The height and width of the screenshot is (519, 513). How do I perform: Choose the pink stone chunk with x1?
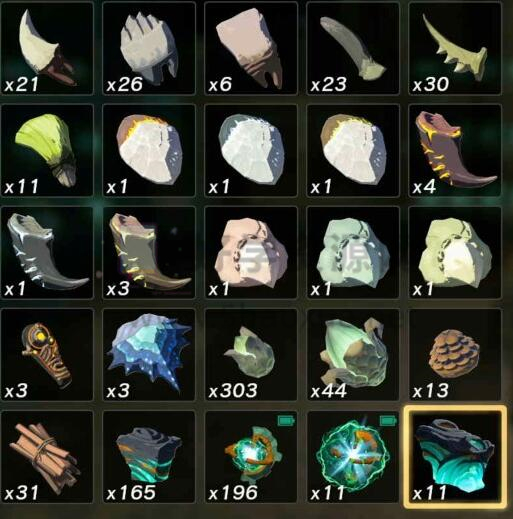pos(251,252)
